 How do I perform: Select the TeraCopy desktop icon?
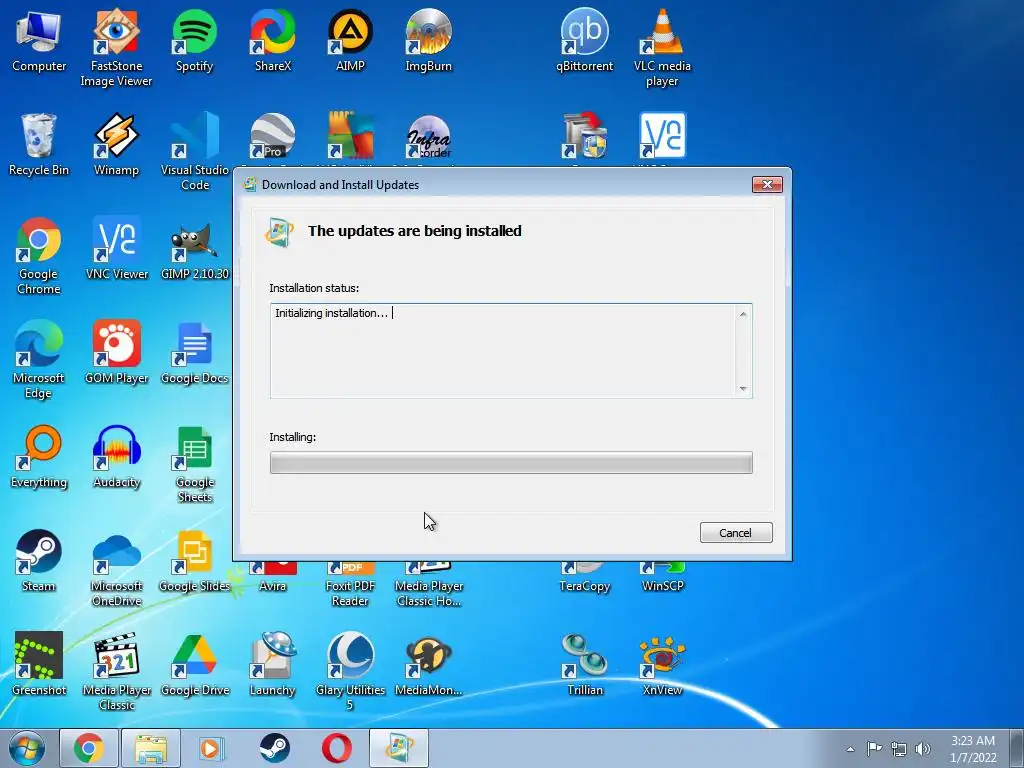pos(584,577)
